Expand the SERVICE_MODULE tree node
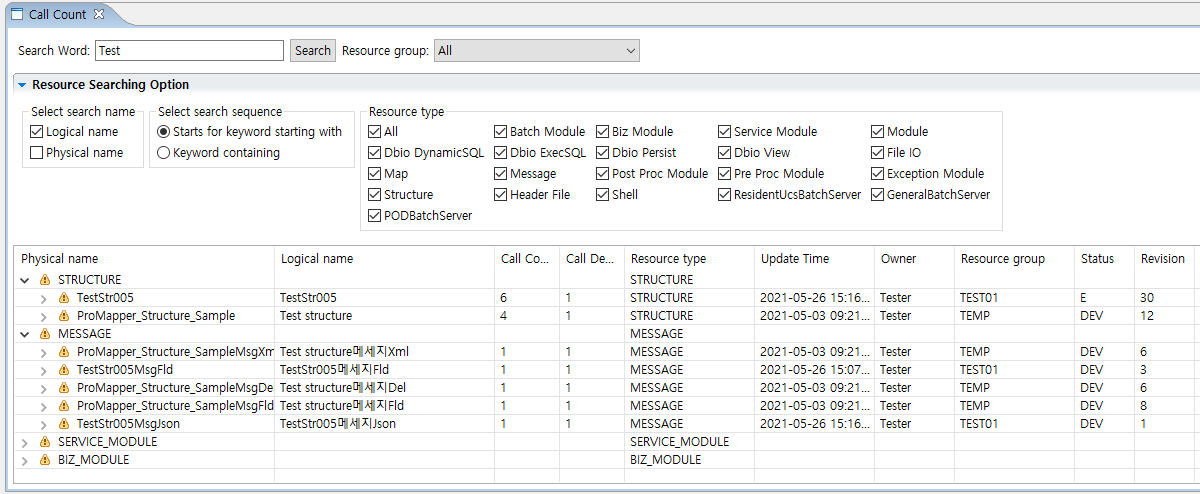1200x494 pixels. (x=25, y=442)
